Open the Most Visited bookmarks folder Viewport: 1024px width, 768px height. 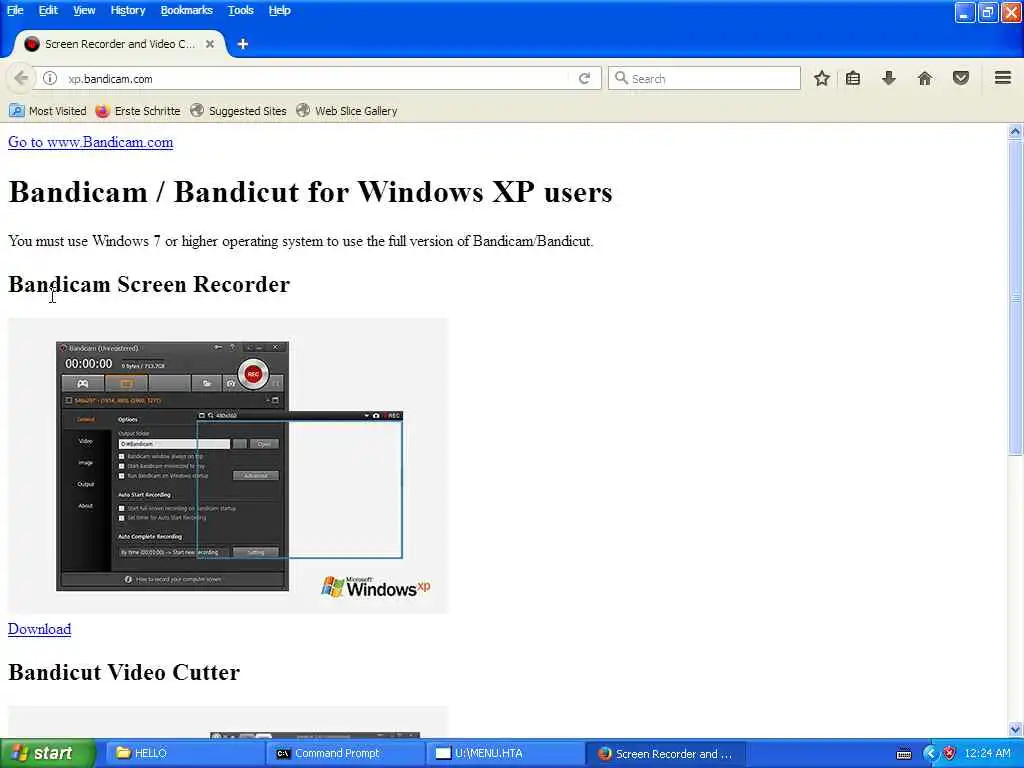pyautogui.click(x=48, y=111)
